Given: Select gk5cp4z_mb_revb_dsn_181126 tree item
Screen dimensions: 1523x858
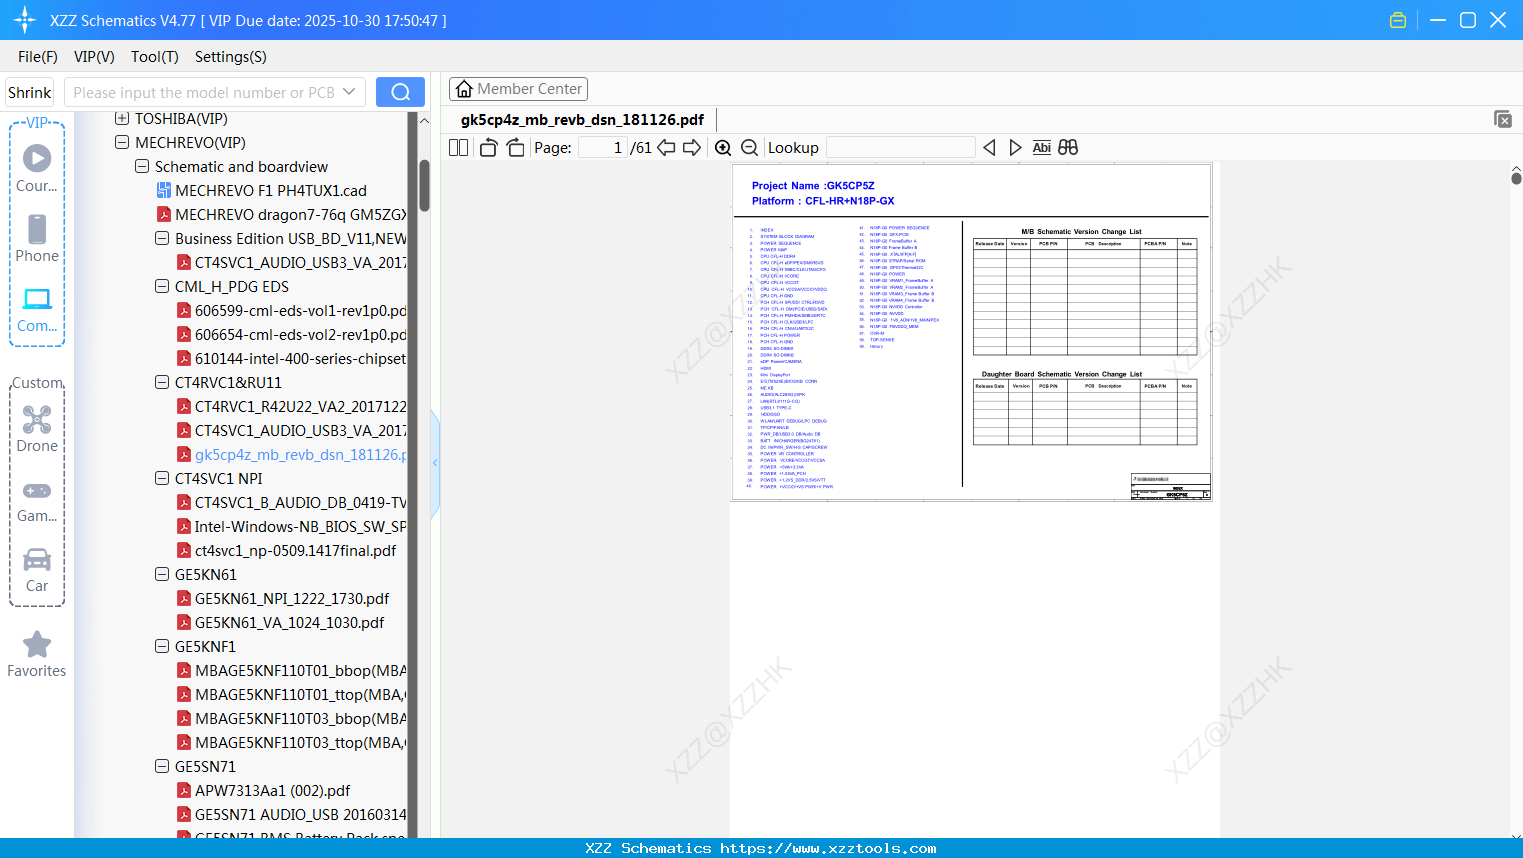Looking at the screenshot, I should point(291,455).
